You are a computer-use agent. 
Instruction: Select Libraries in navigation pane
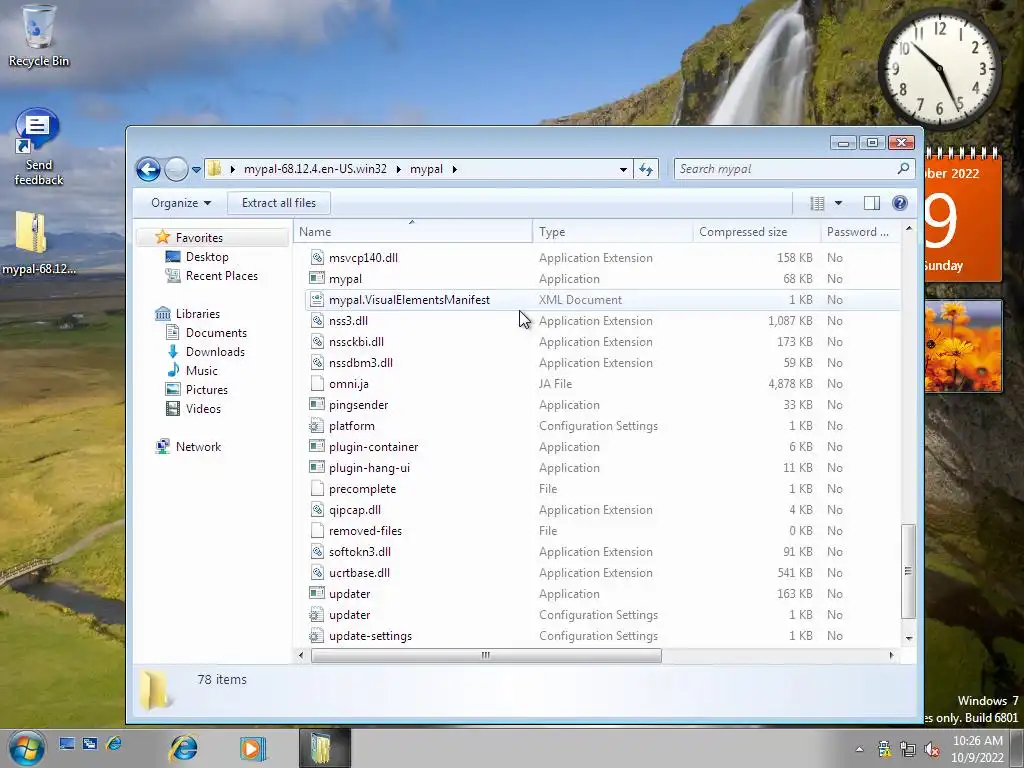point(197,313)
